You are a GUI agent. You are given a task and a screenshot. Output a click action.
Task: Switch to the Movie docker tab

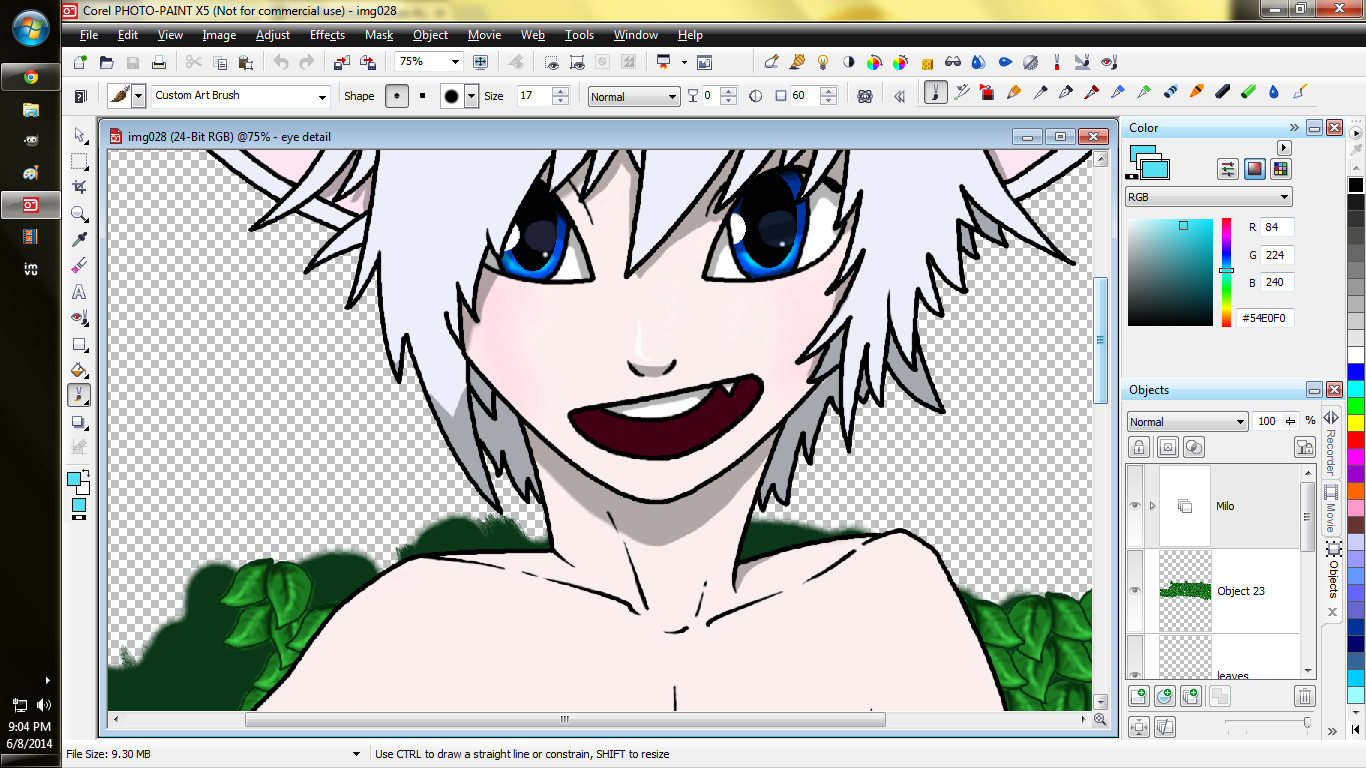[1331, 508]
